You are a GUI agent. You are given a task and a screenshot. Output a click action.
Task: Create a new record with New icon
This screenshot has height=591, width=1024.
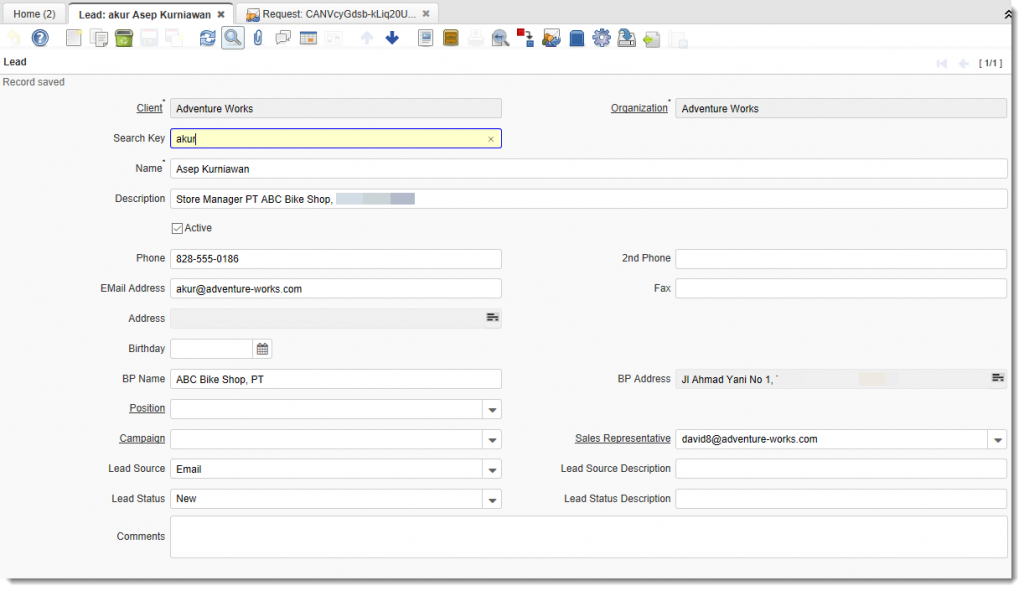coord(74,39)
